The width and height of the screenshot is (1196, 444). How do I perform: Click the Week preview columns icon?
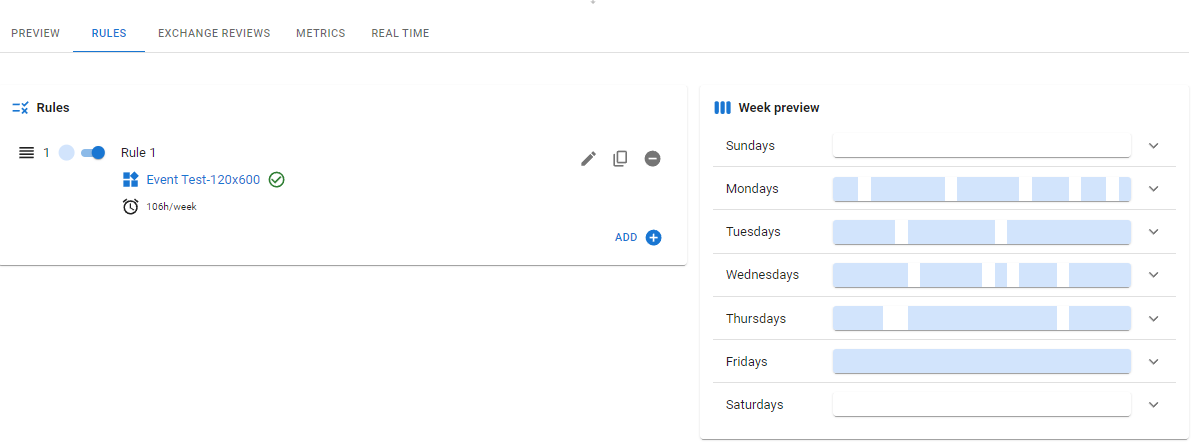[722, 108]
